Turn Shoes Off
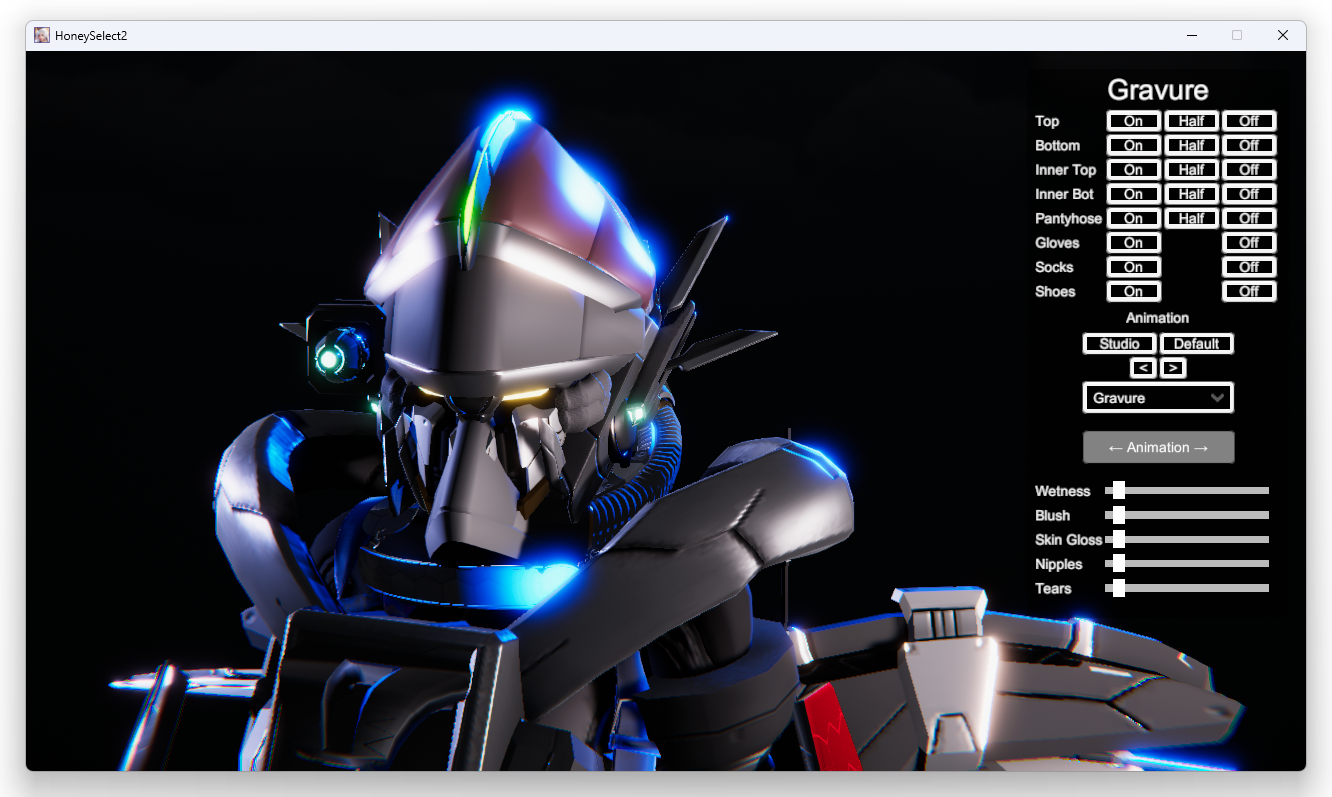1332x797 pixels. 1249,292
